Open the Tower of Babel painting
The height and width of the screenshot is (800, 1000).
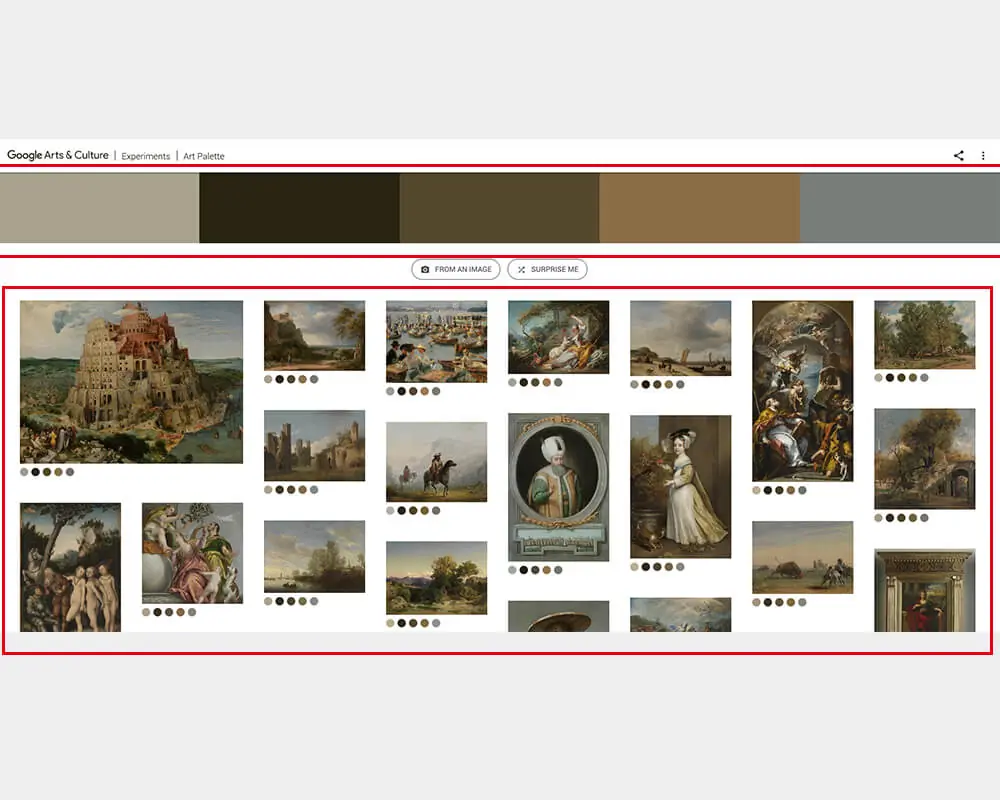131,382
